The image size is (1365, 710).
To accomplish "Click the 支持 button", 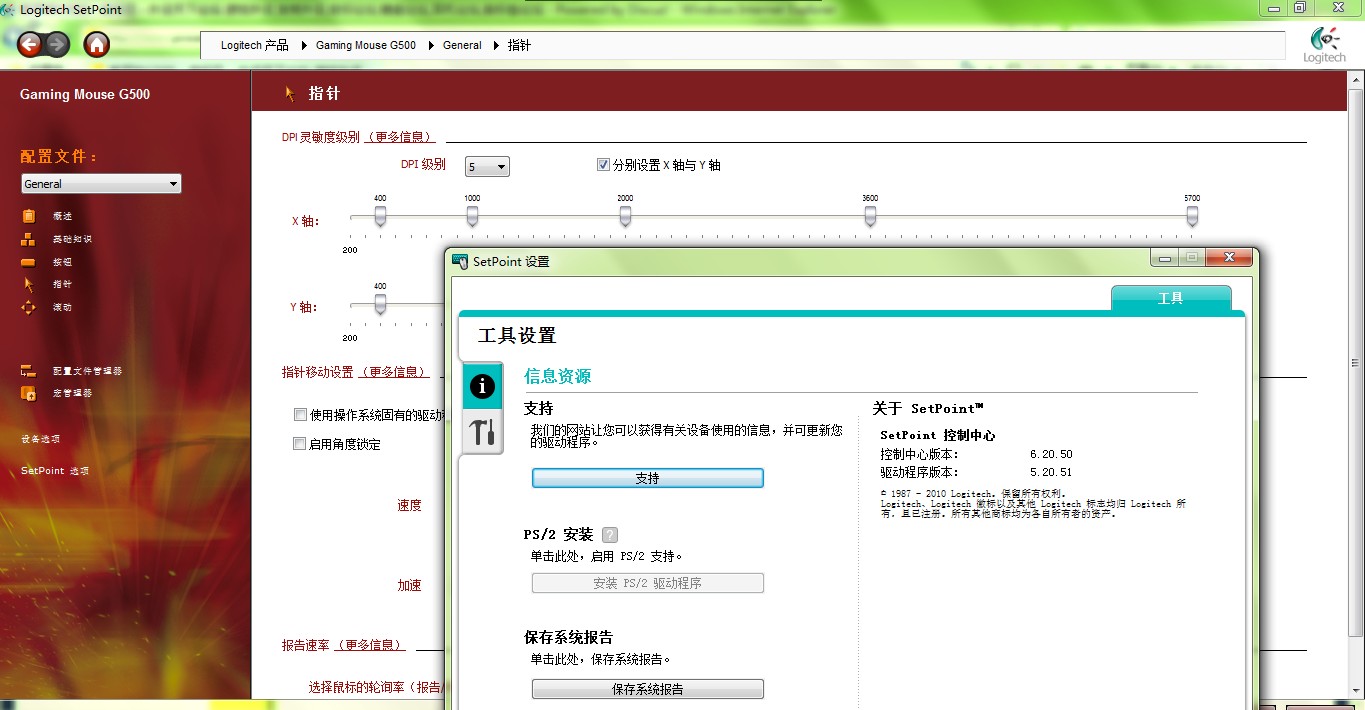I will (x=647, y=478).
